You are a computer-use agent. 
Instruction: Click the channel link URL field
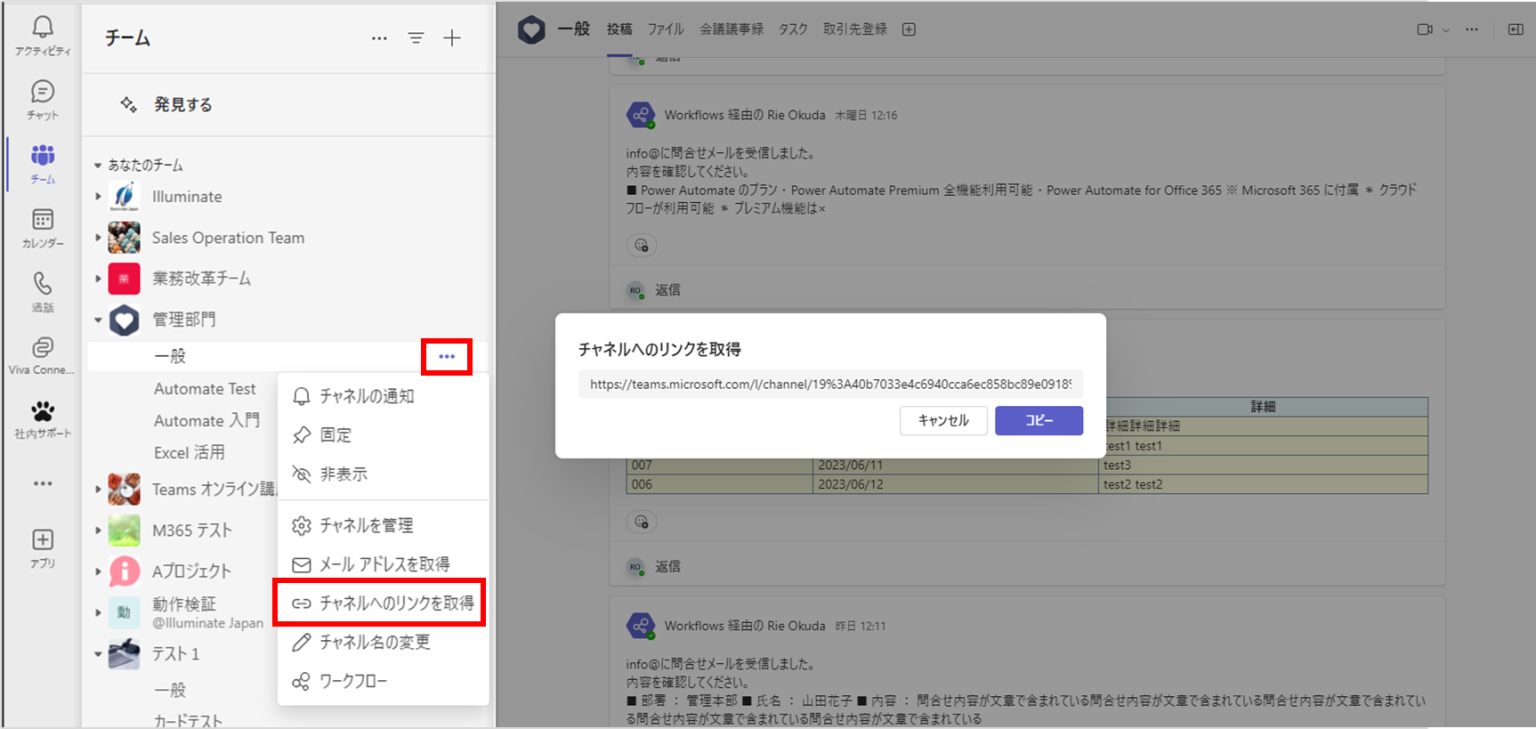[832, 383]
